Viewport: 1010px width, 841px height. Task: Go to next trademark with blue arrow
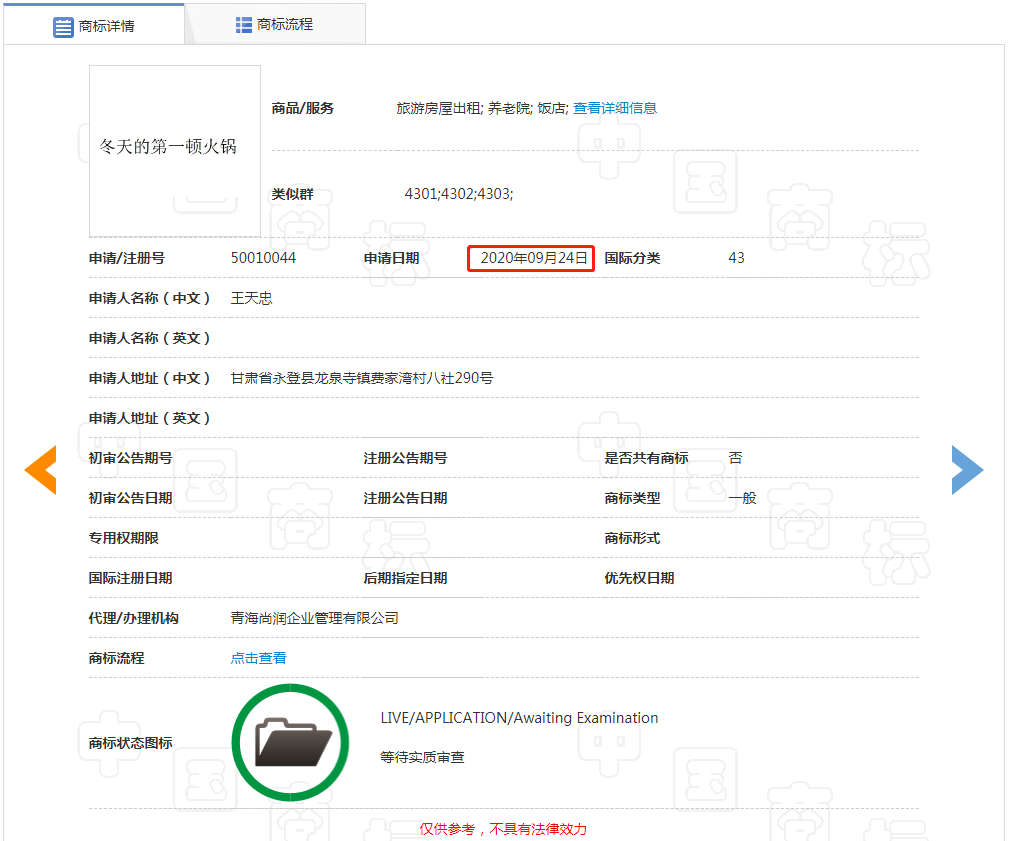[x=967, y=470]
